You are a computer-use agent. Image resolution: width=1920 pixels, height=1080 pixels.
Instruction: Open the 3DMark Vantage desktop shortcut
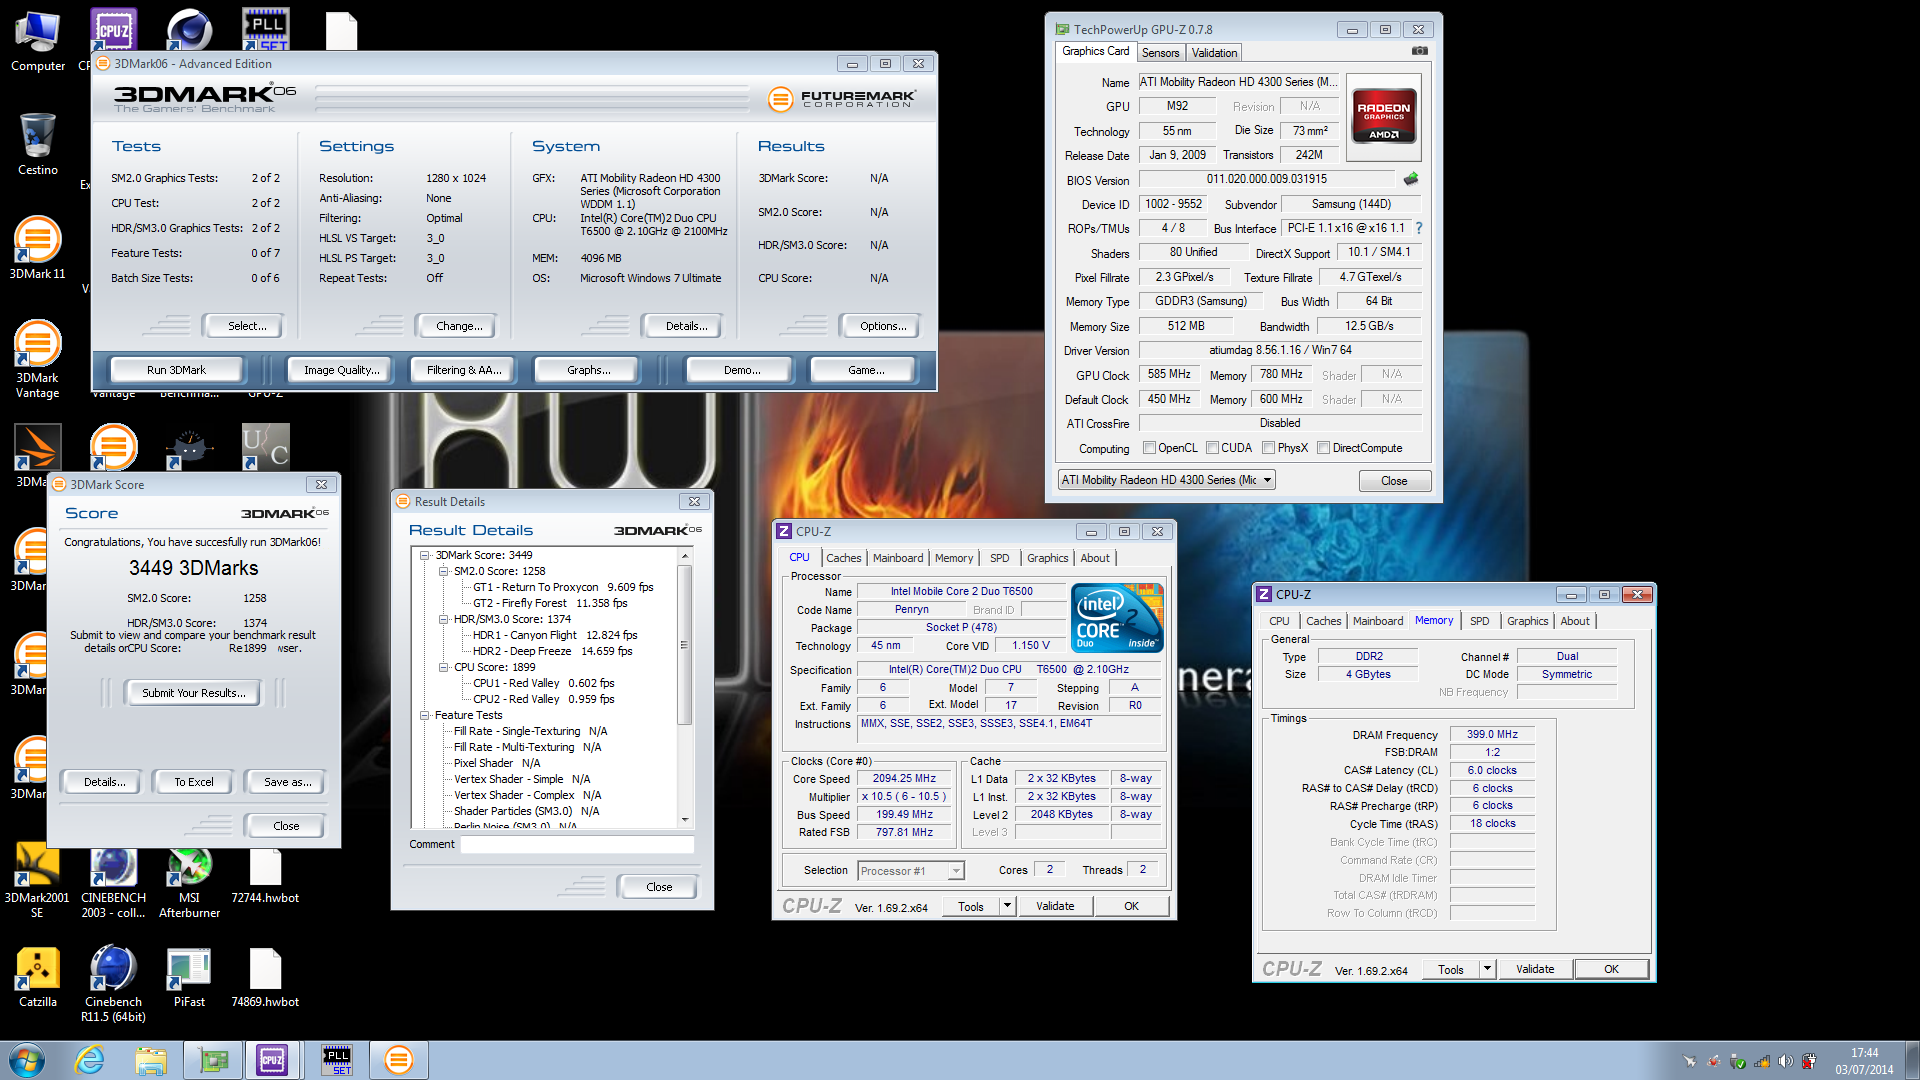(38, 360)
